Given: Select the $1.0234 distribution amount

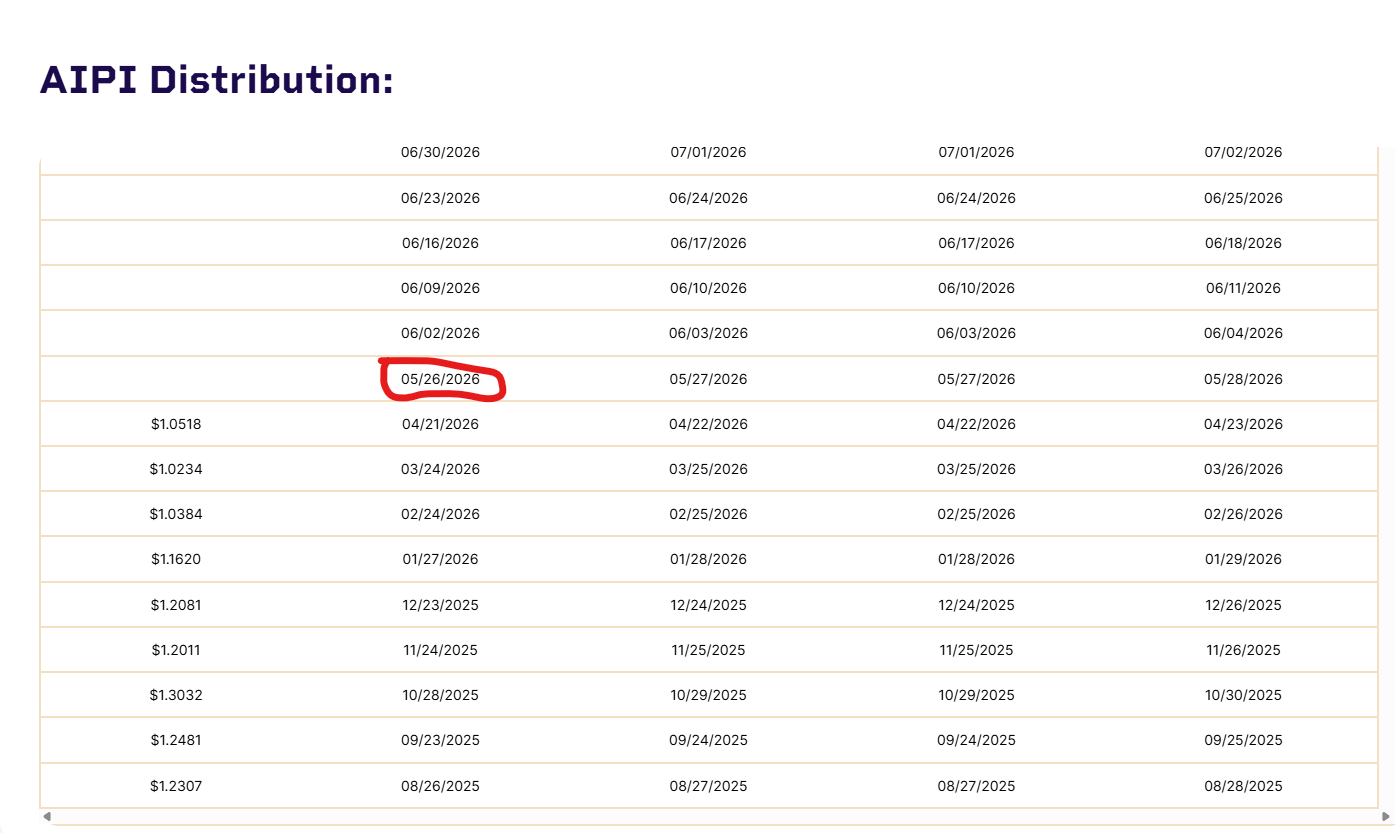Looking at the screenshot, I should [176, 469].
